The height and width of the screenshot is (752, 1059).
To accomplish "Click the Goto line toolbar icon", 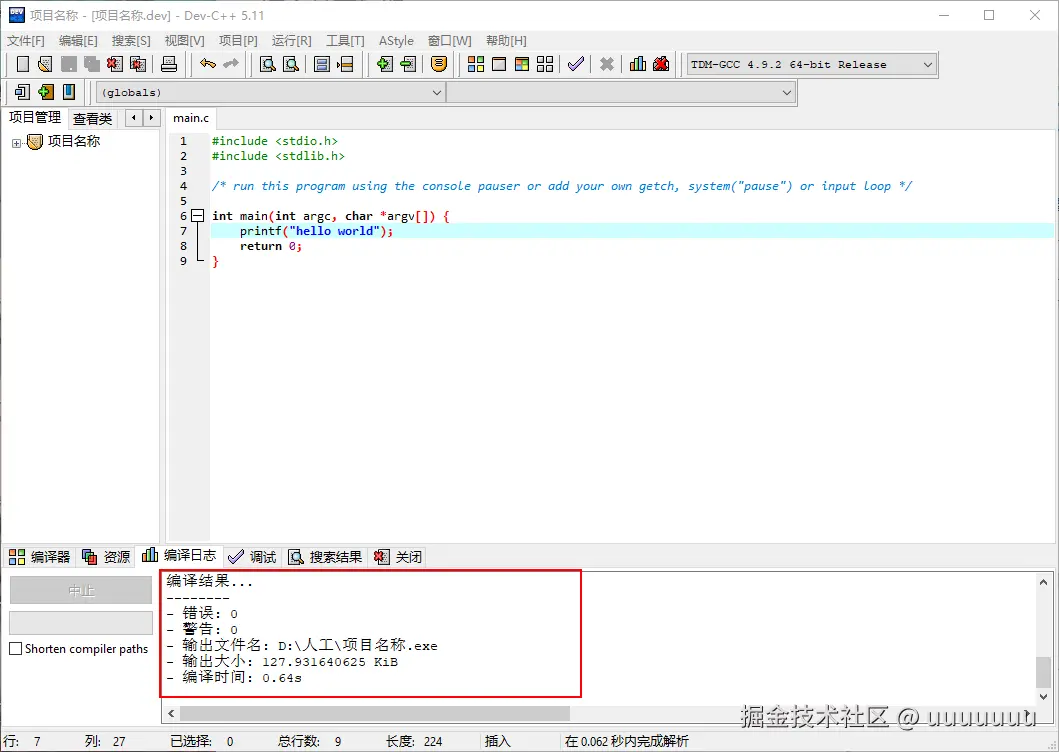I will (345, 64).
